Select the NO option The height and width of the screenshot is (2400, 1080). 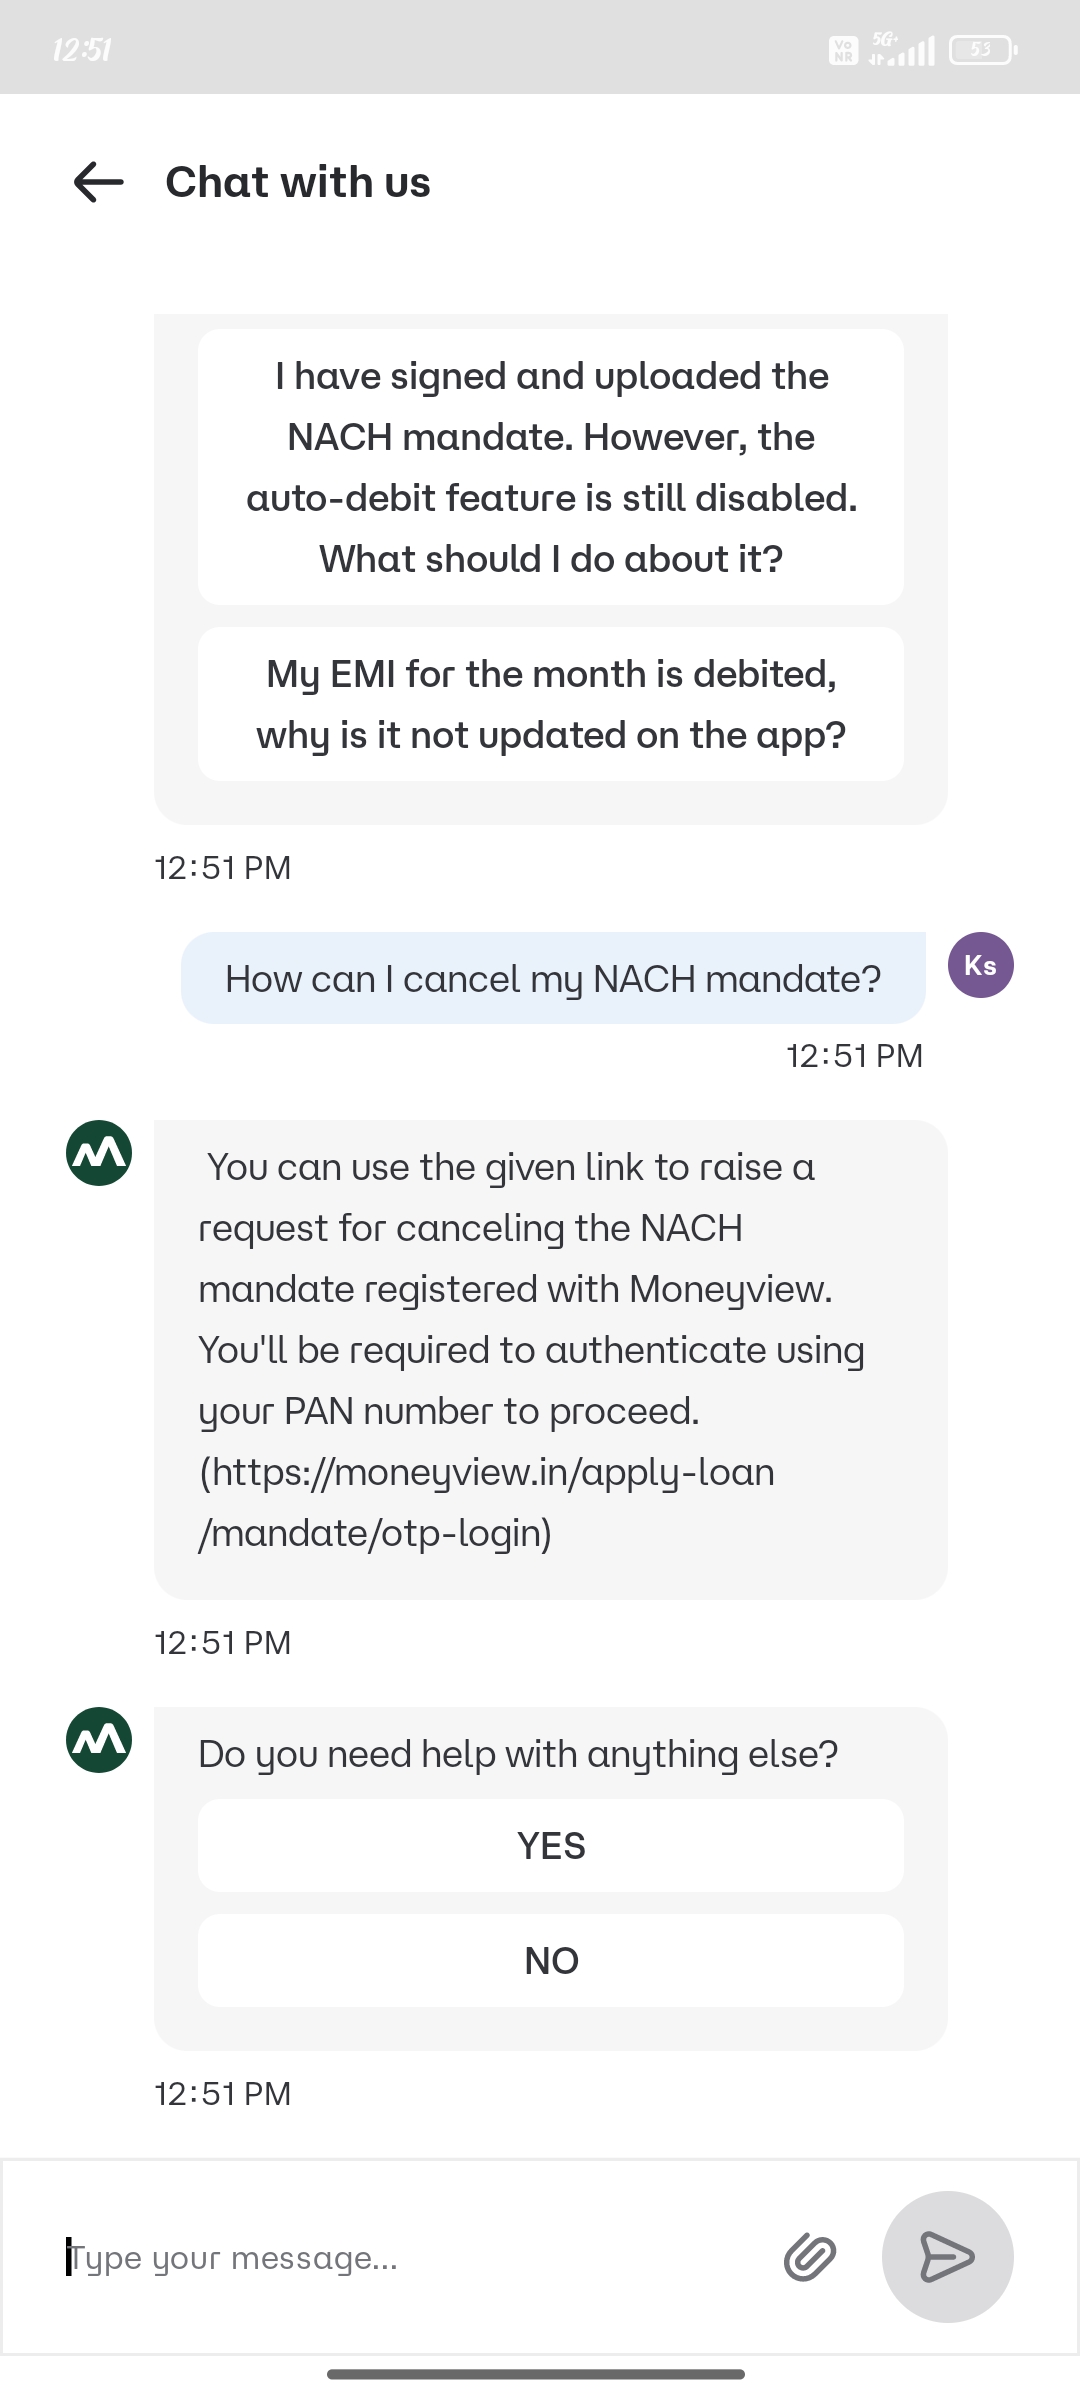coord(551,1960)
